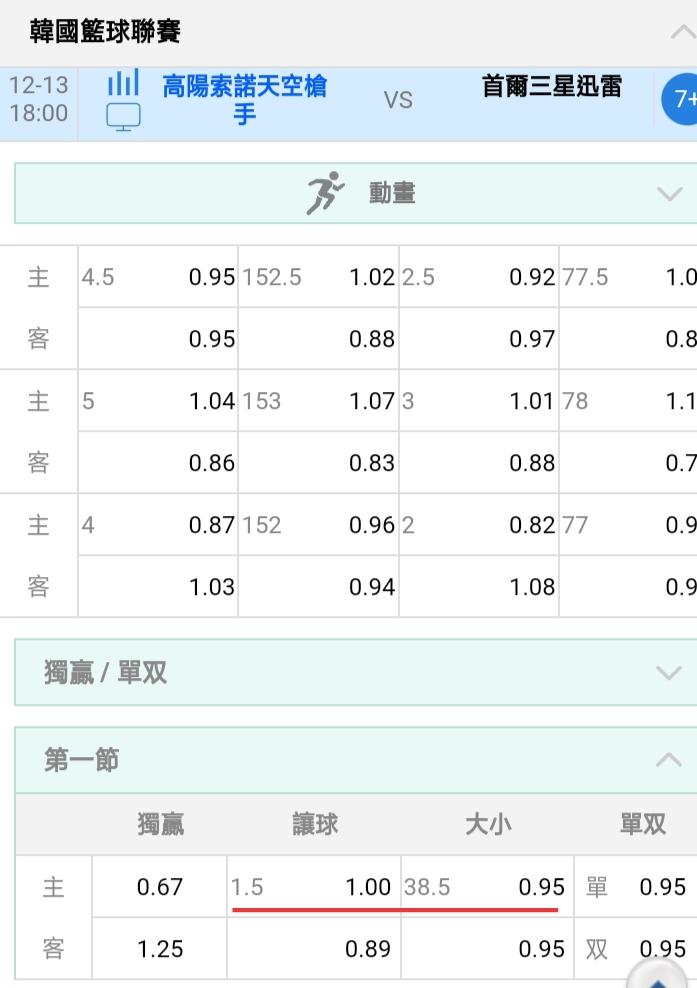
Task: Tap the 獨贏 / 單双 section title
Action: tap(105, 672)
